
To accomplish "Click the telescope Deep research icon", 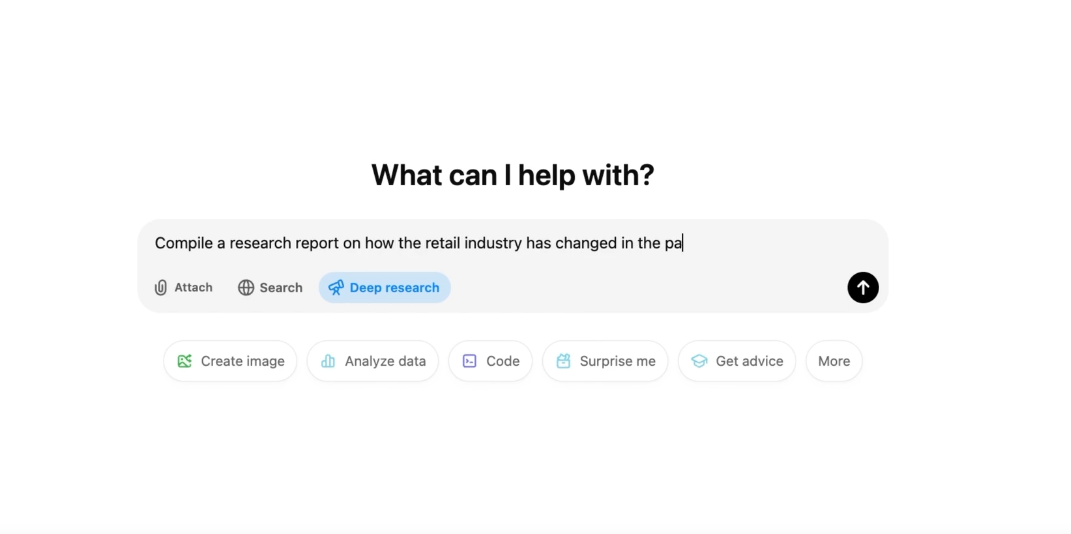I will pos(336,288).
